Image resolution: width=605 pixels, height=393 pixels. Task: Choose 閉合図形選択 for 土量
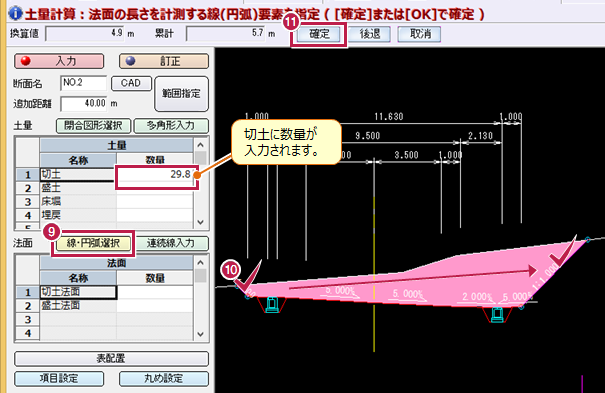[93, 125]
